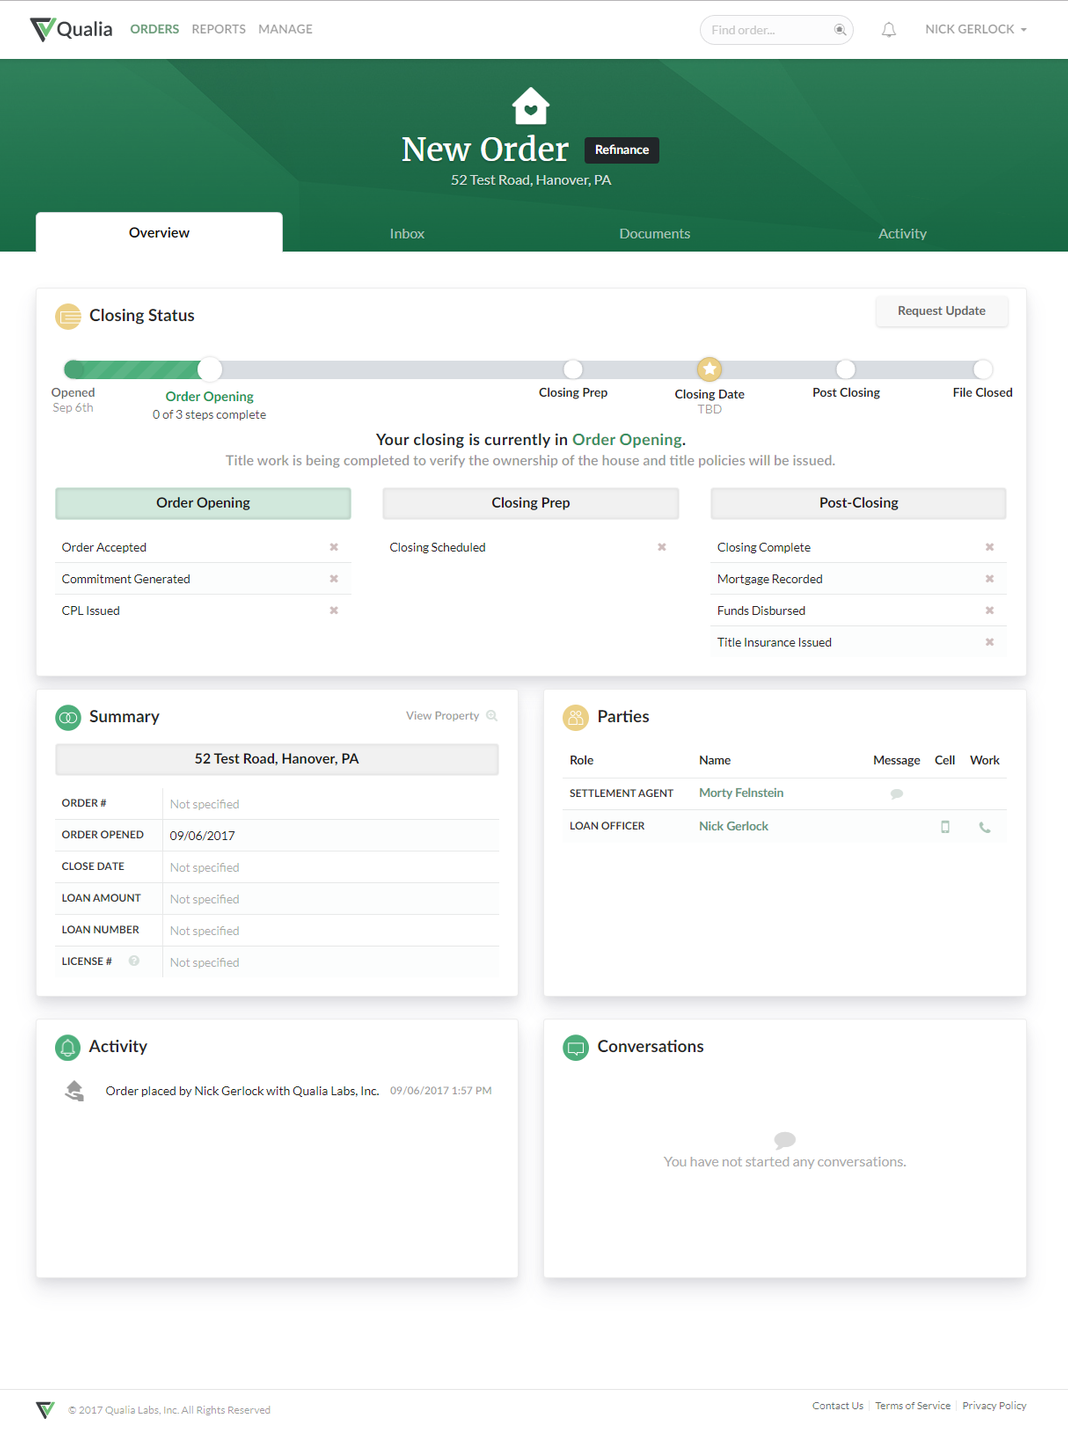Click the cell phone icon for Nick Gerlock
This screenshot has width=1068, height=1440.
click(945, 827)
